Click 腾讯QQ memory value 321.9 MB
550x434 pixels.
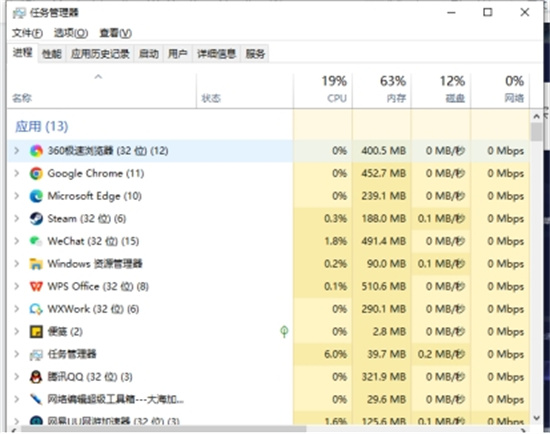click(x=384, y=377)
